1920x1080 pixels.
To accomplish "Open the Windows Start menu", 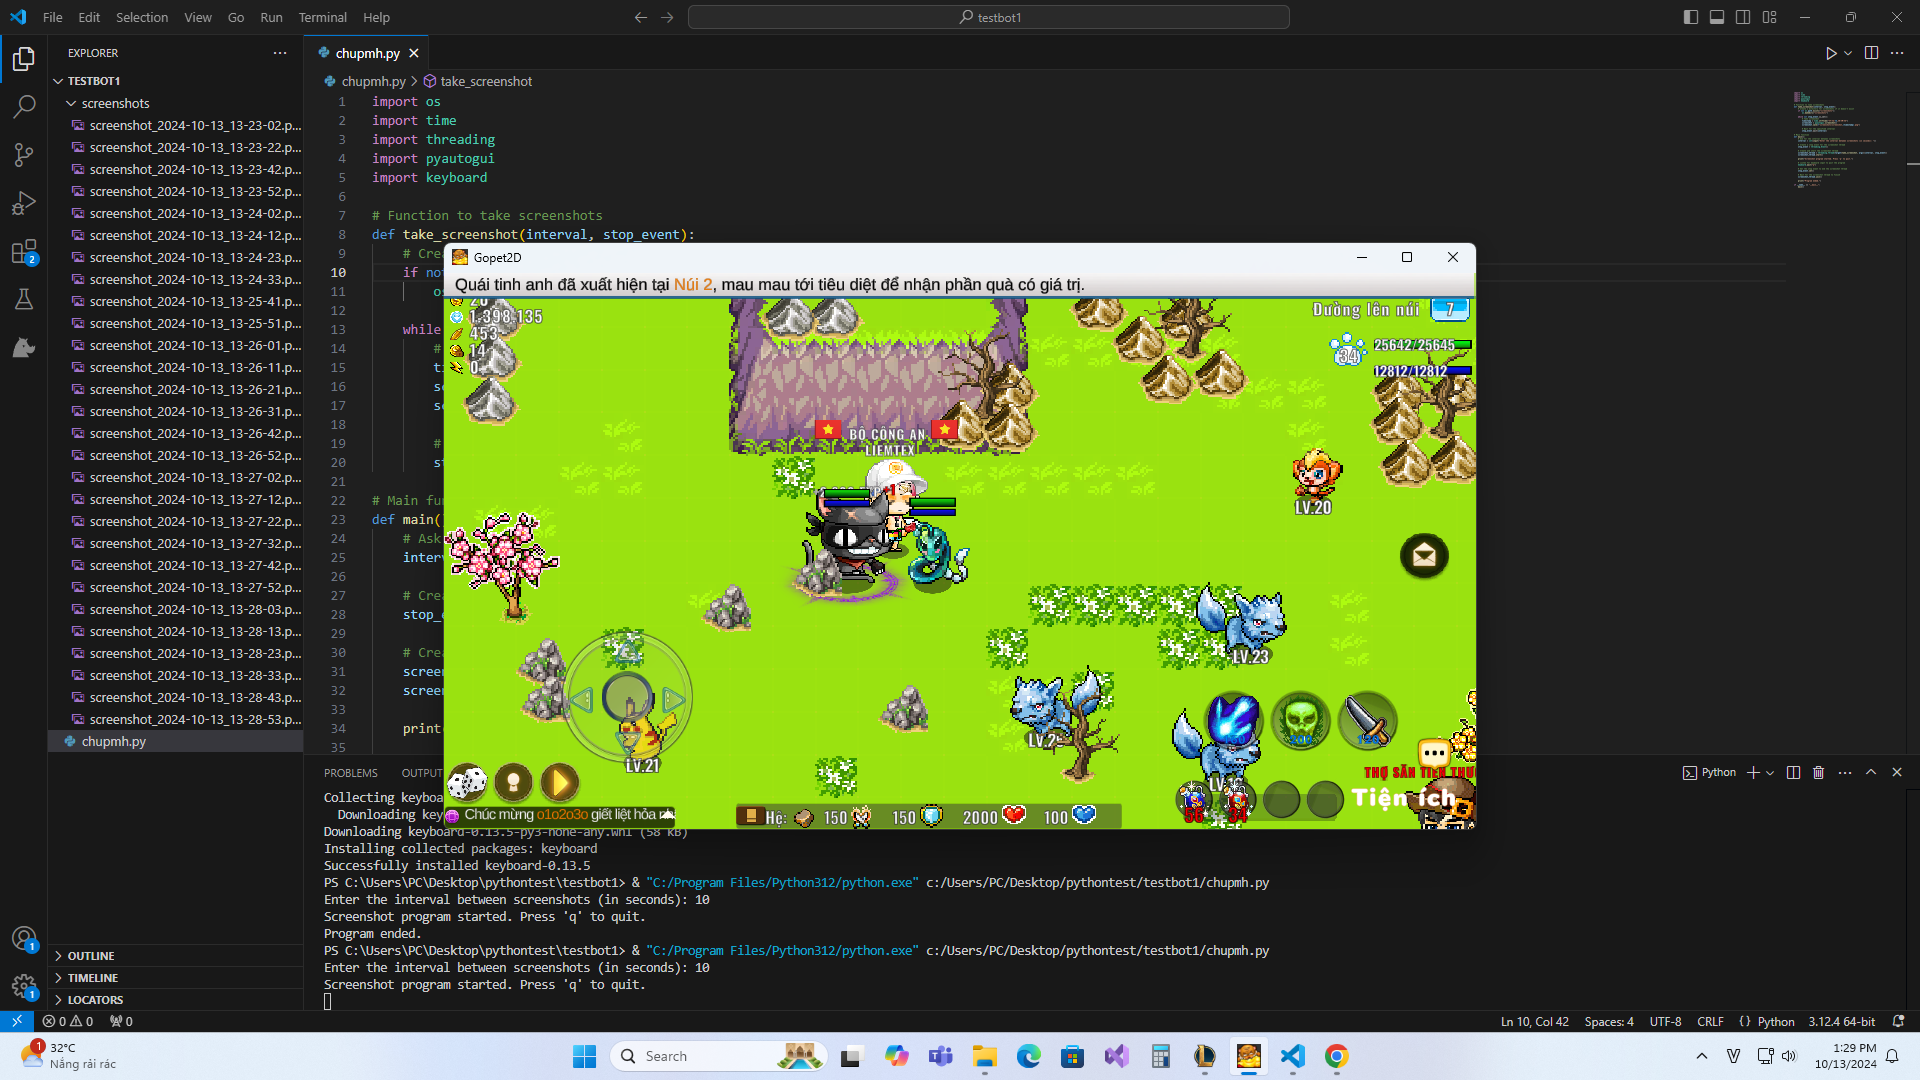I will [x=584, y=1056].
